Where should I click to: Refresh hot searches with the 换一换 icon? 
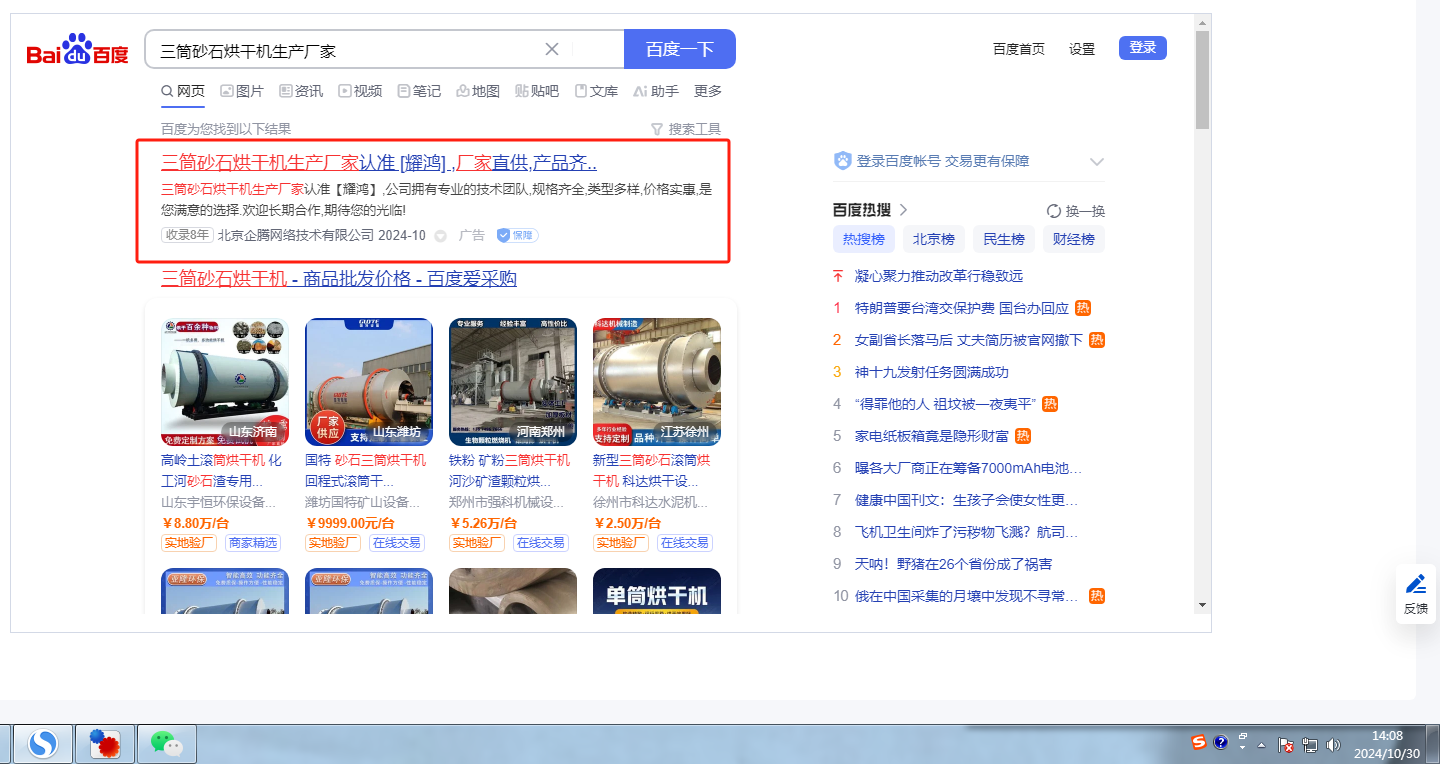1053,211
